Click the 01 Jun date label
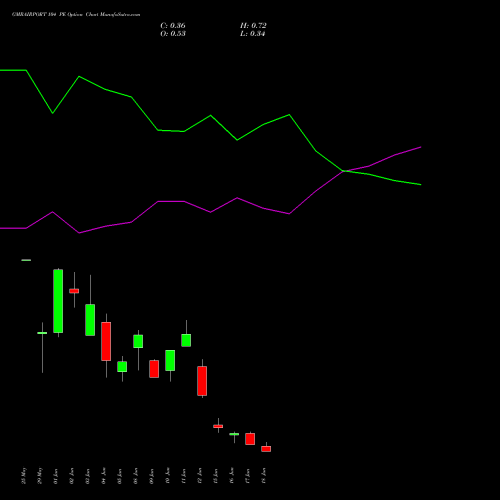 pos(56,476)
